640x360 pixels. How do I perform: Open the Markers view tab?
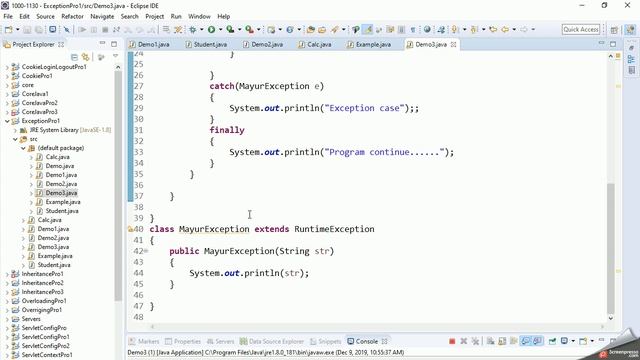[144, 341]
